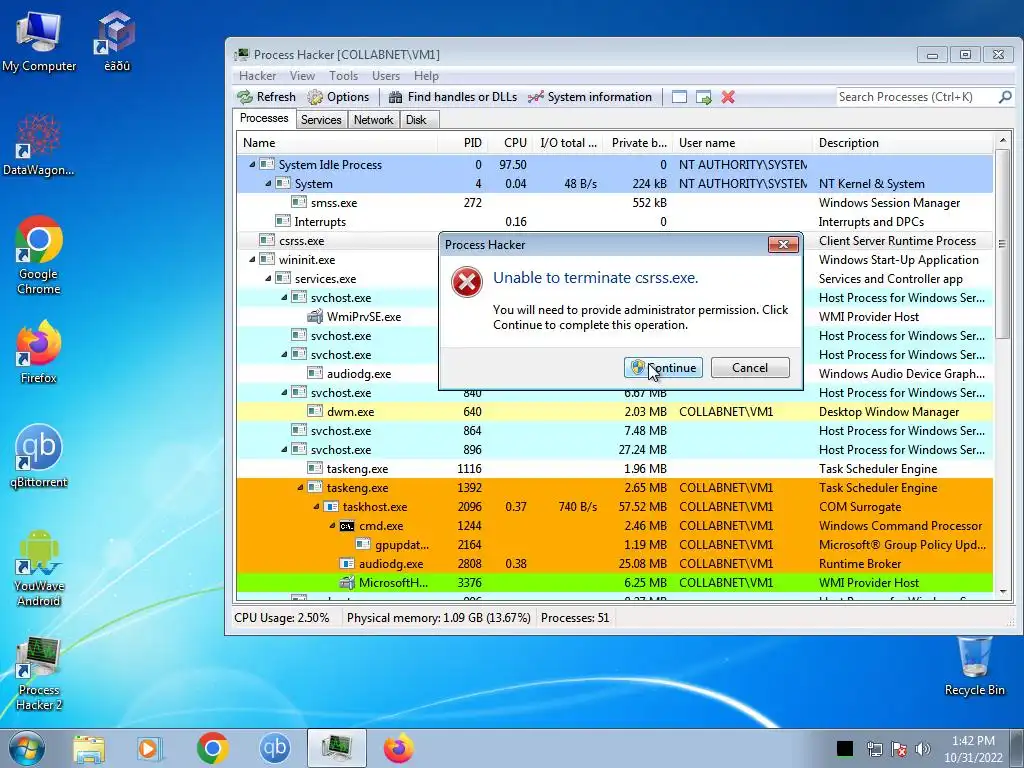Select taskeng.exe with PID 1116
The height and width of the screenshot is (768, 1024).
[615, 468]
